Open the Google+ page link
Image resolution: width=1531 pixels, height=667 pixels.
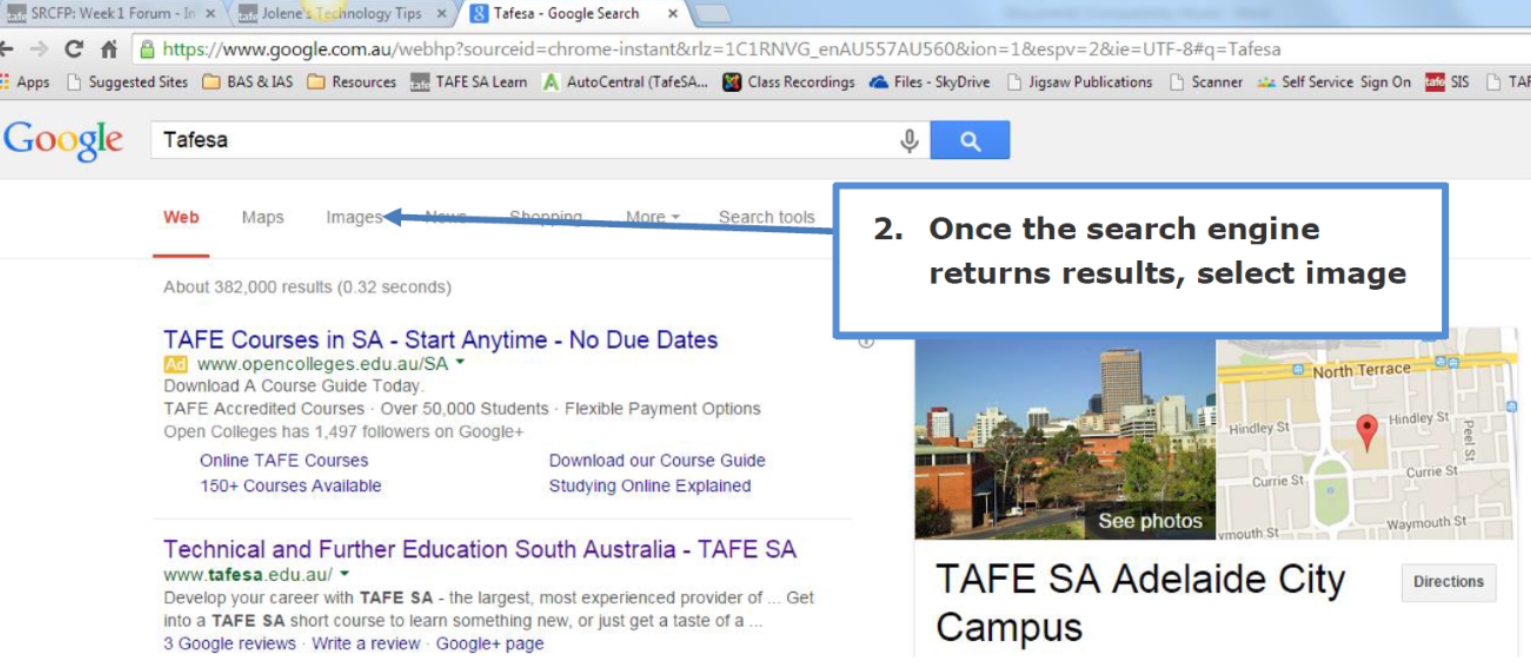click(x=490, y=644)
